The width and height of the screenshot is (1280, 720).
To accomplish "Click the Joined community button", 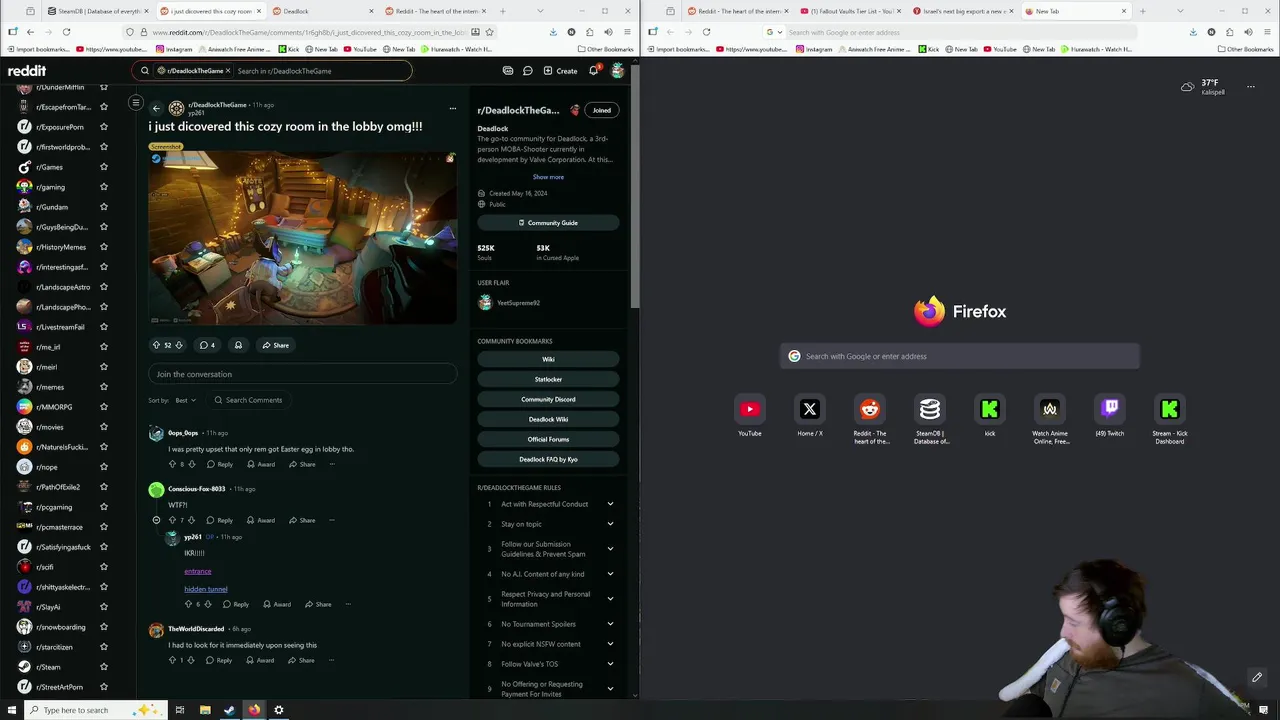I will (x=601, y=110).
